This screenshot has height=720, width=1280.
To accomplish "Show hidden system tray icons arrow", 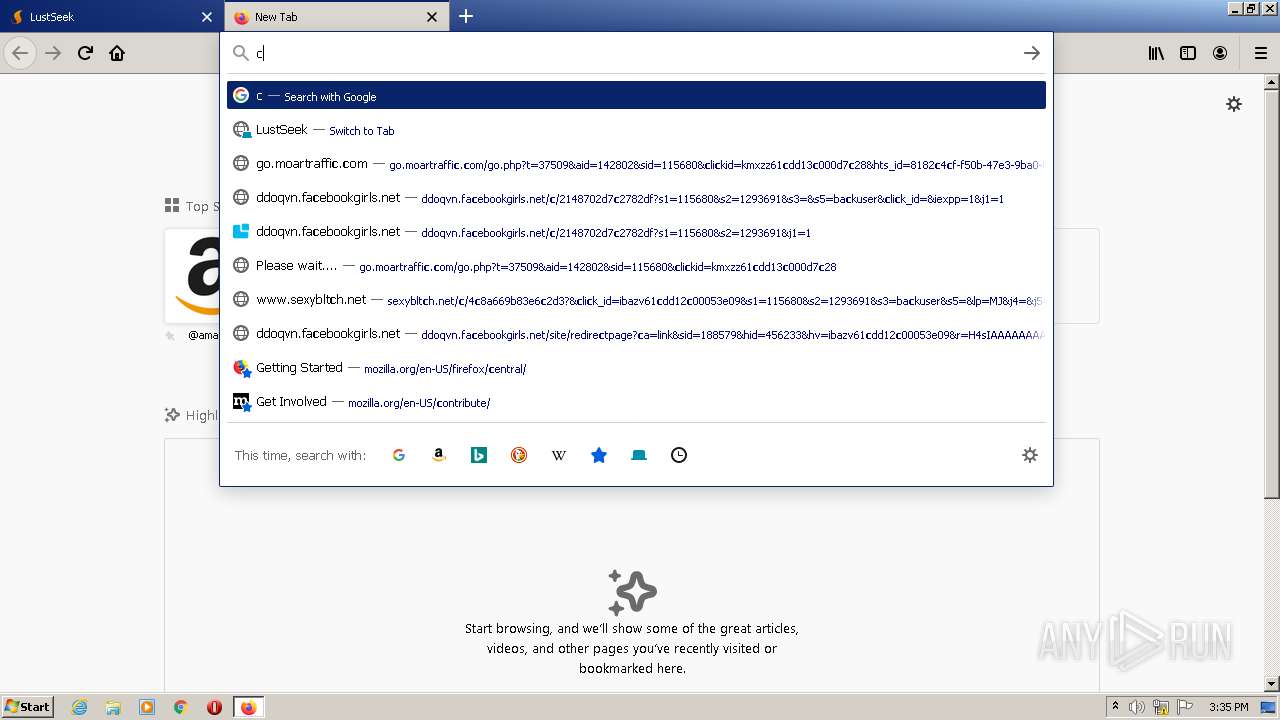I will point(1115,706).
